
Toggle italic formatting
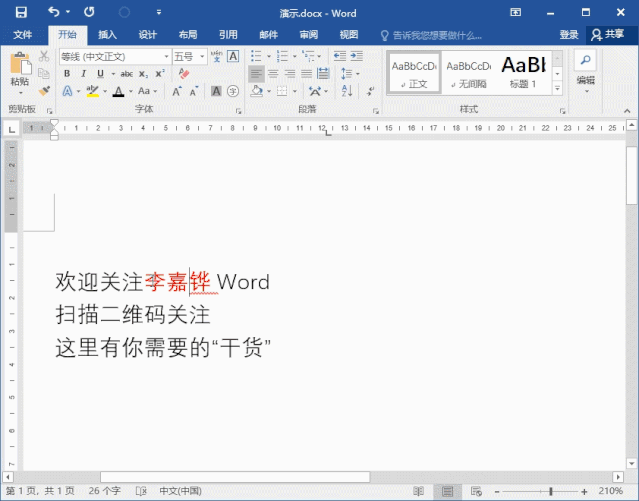pos(84,74)
